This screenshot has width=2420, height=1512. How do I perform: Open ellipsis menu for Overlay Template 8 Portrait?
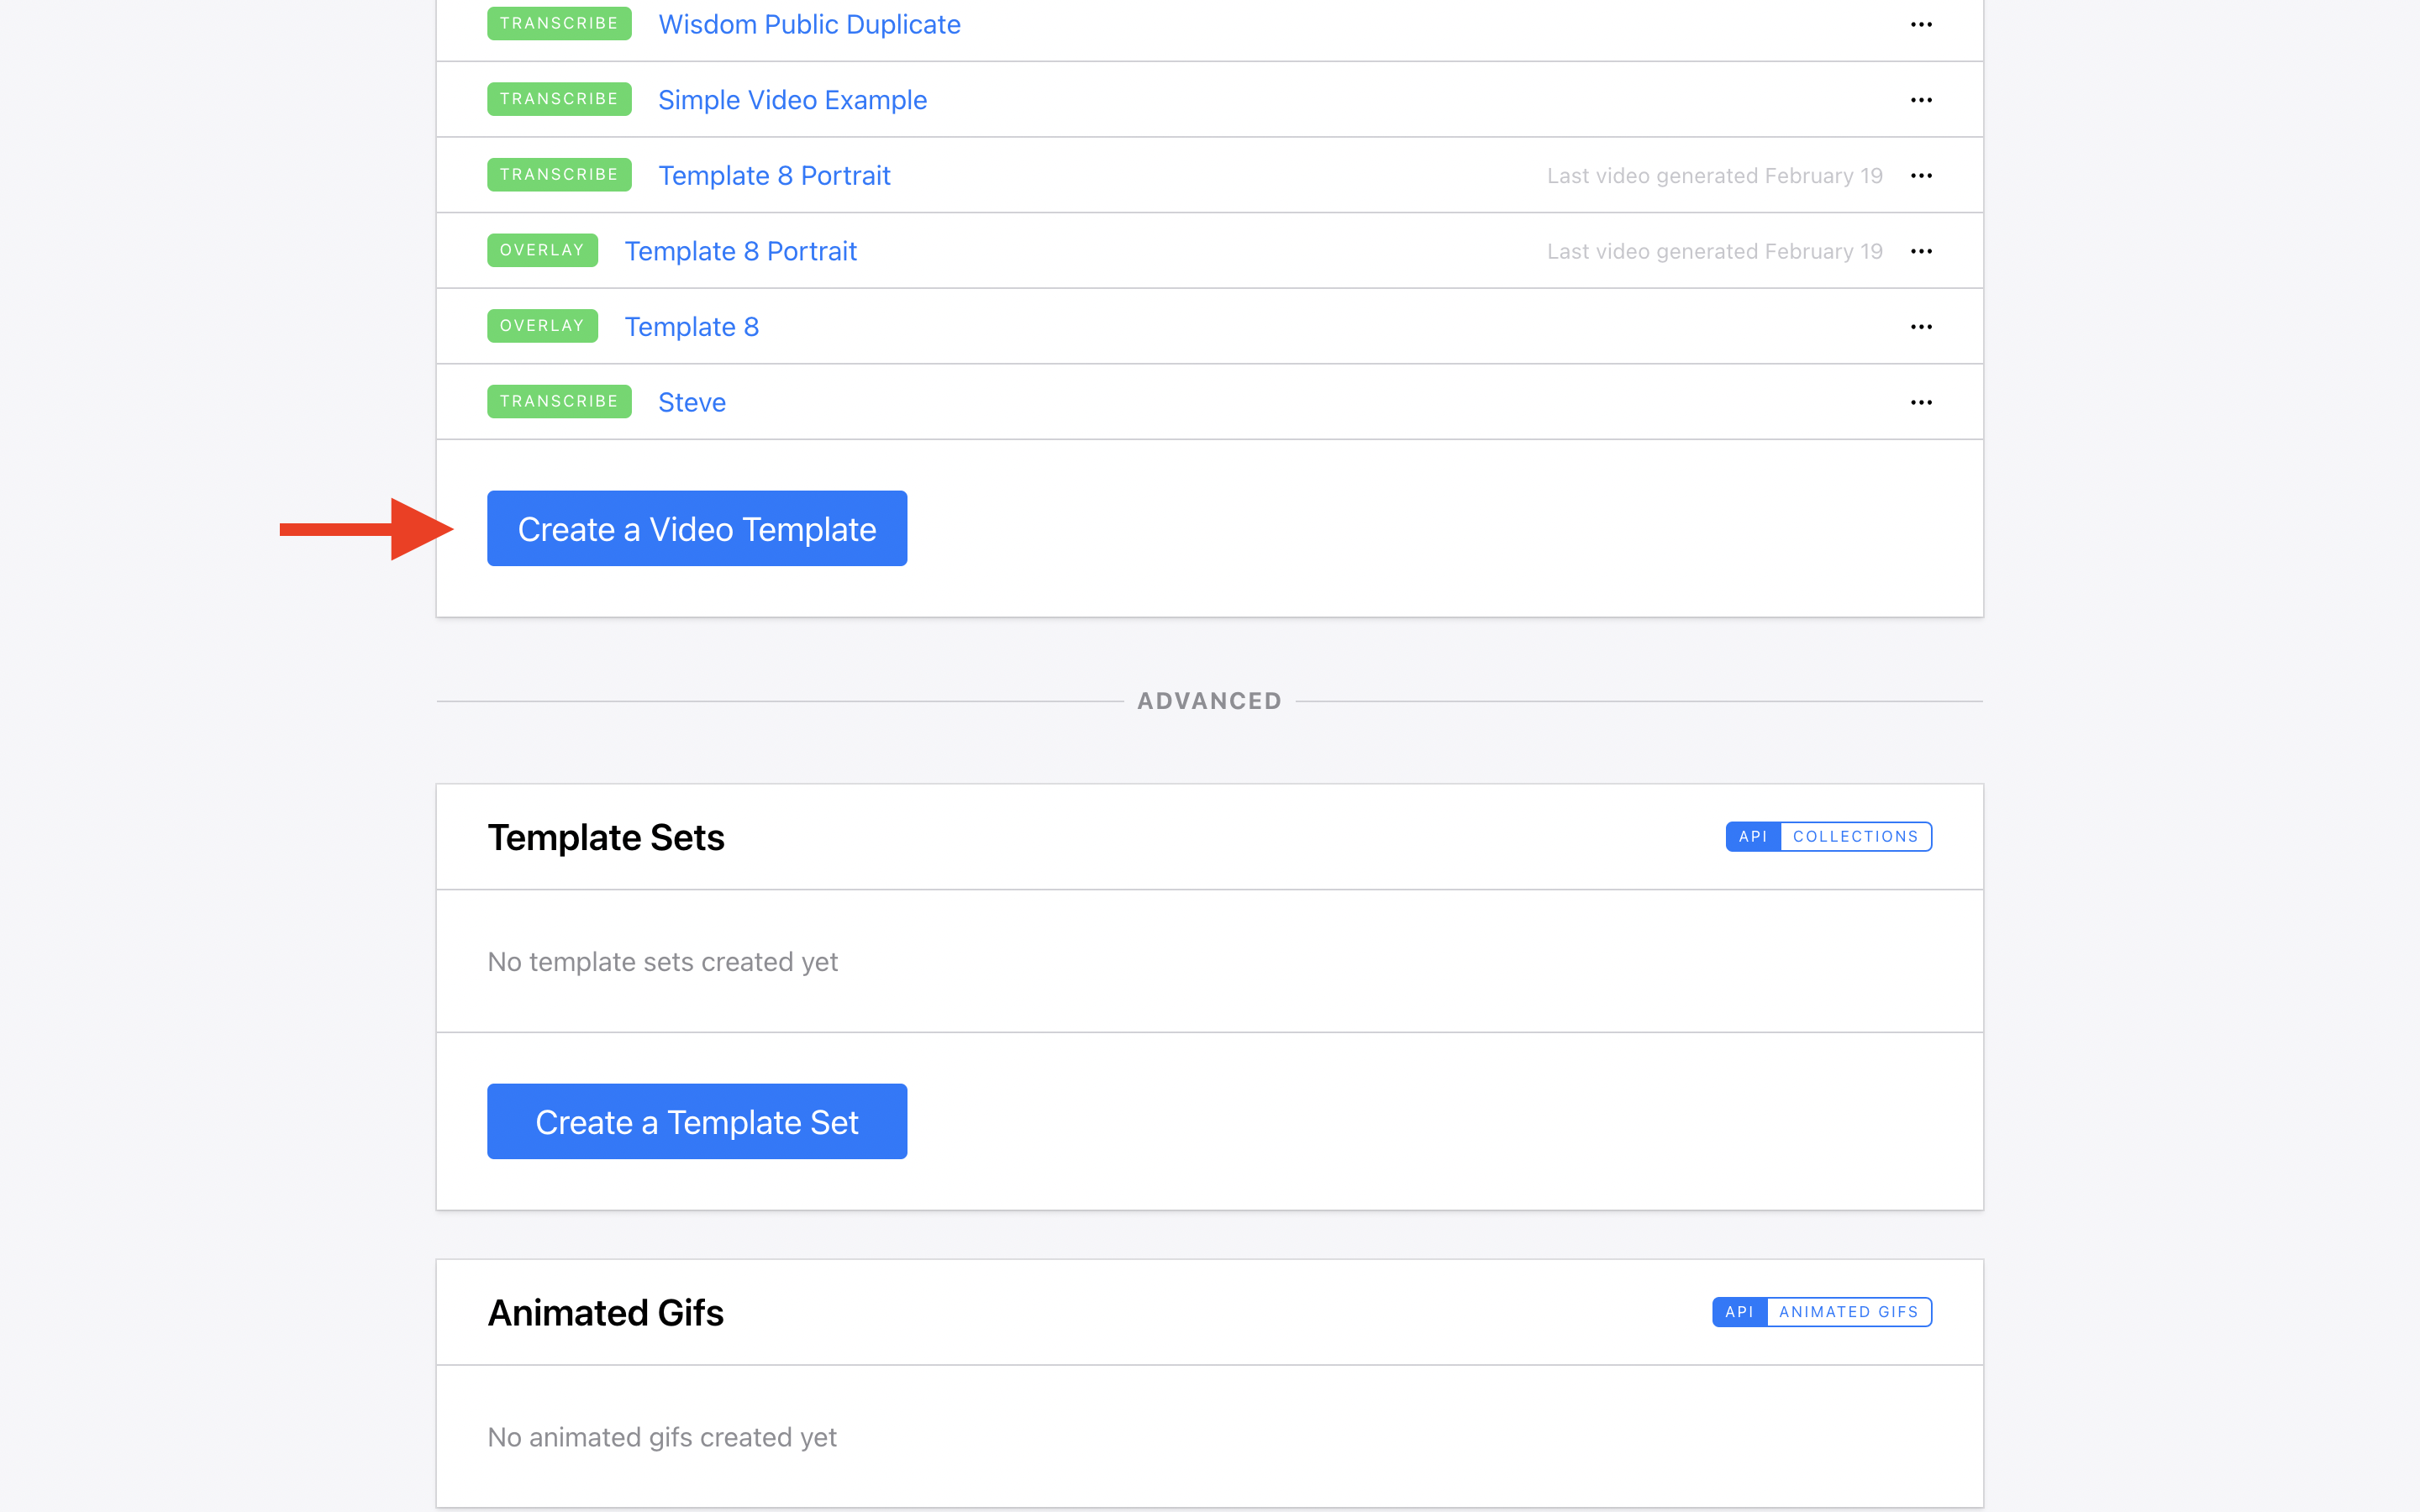(x=1920, y=251)
